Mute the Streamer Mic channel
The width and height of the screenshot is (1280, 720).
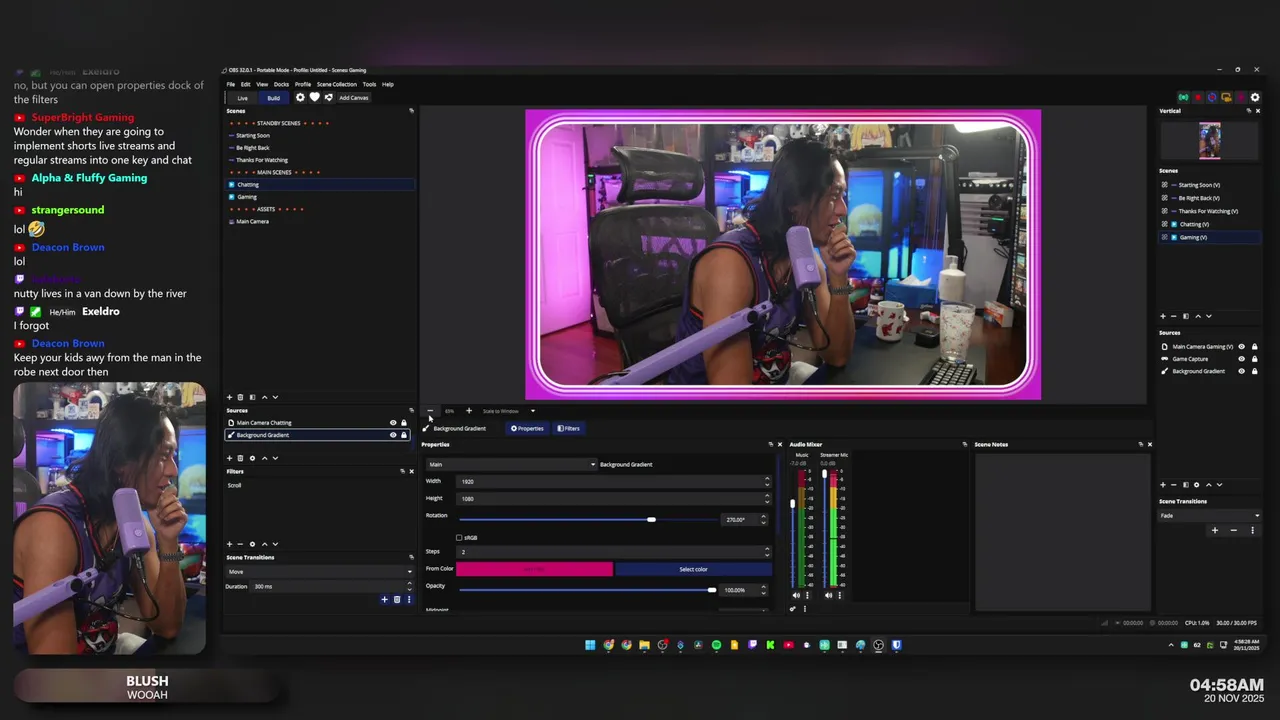[x=827, y=595]
